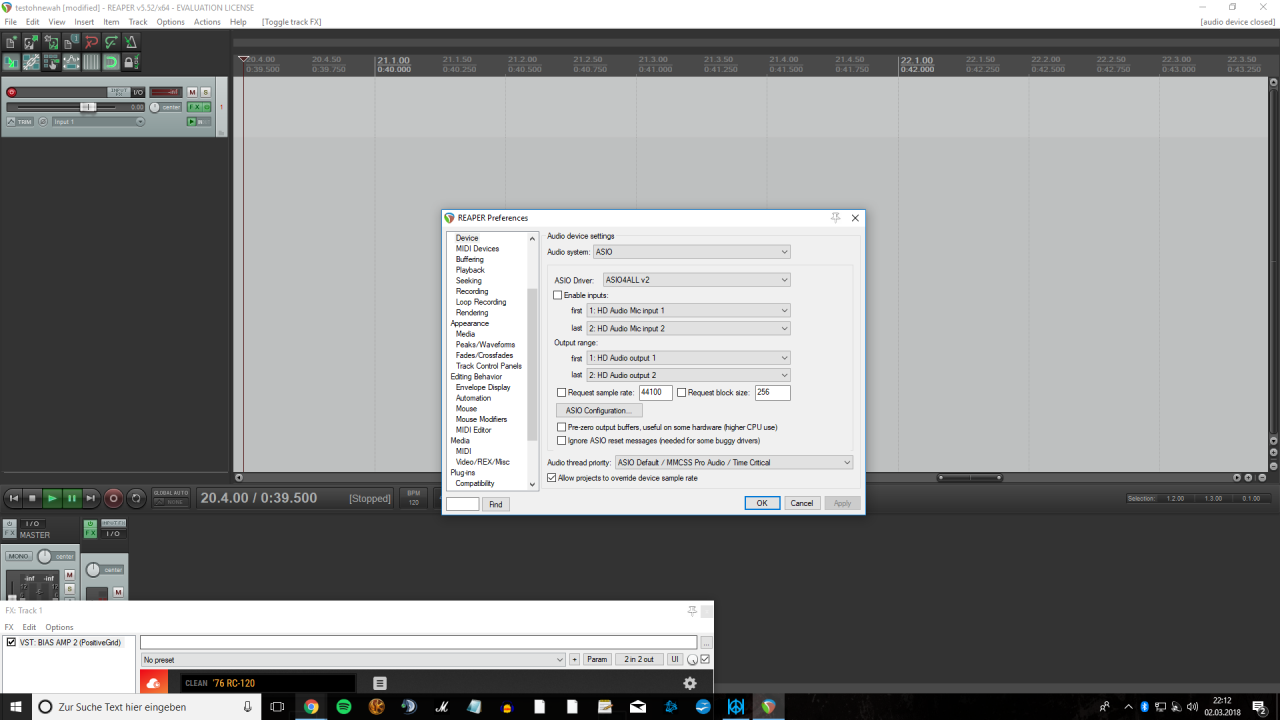Toggle the metronome icon in toolbar
Viewport: 1280px width, 720px height.
(131, 42)
